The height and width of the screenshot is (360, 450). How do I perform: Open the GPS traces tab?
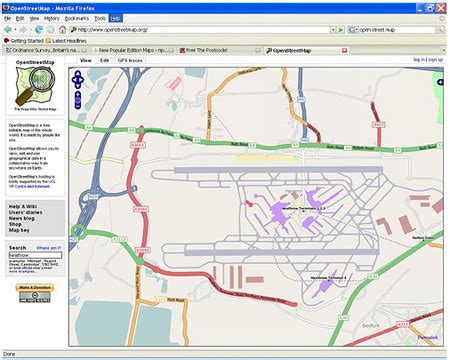coord(130,60)
